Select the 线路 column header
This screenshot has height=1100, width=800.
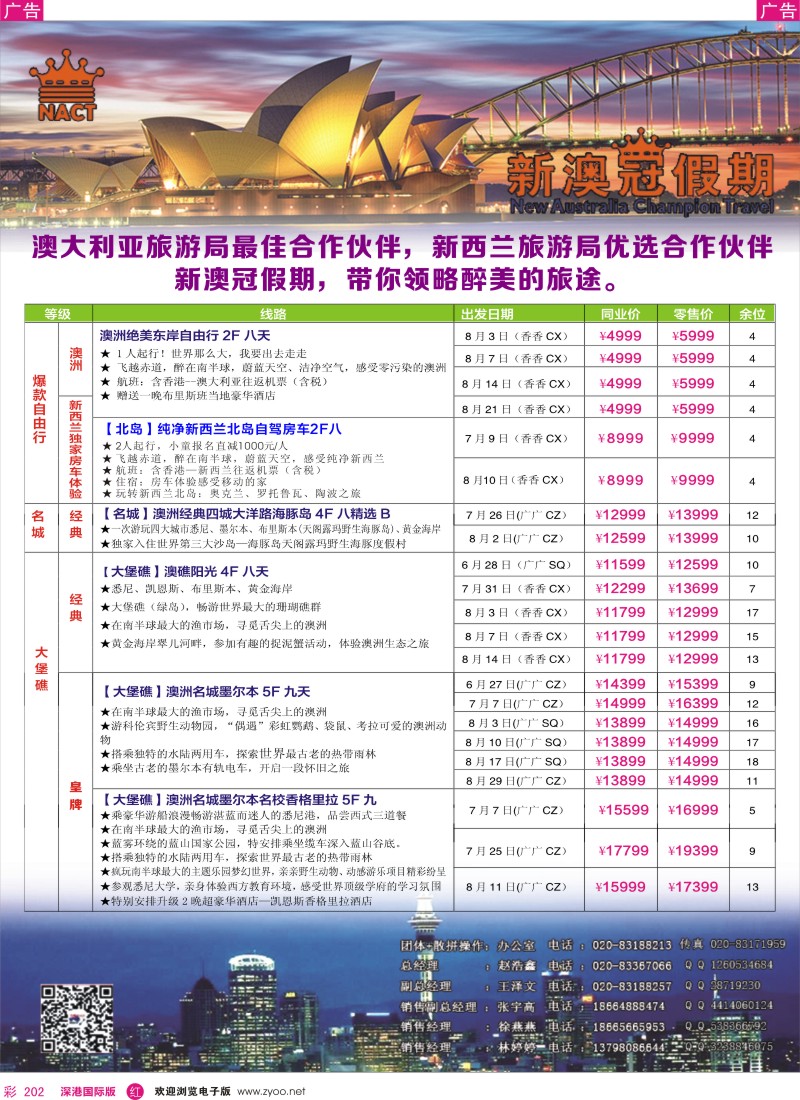coord(273,314)
